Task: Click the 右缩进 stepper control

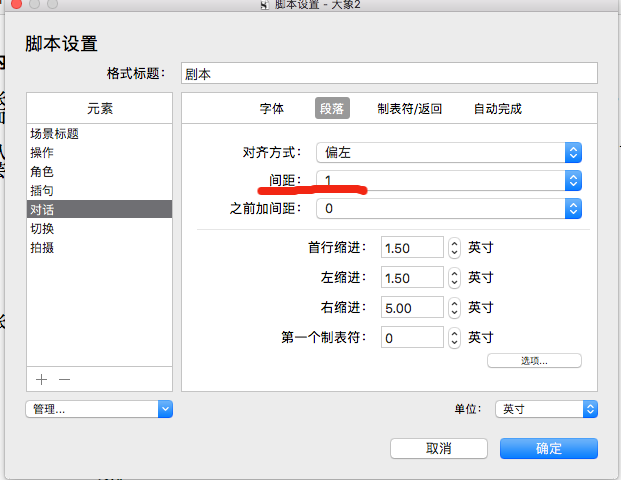Action: pos(454,307)
